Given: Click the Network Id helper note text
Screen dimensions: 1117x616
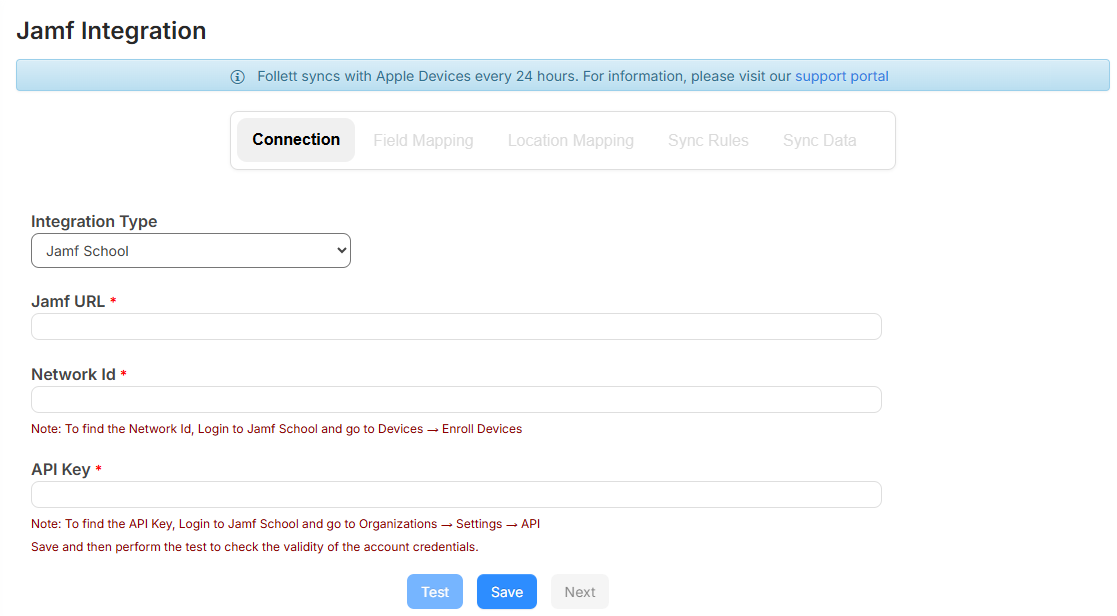Looking at the screenshot, I should tap(276, 428).
